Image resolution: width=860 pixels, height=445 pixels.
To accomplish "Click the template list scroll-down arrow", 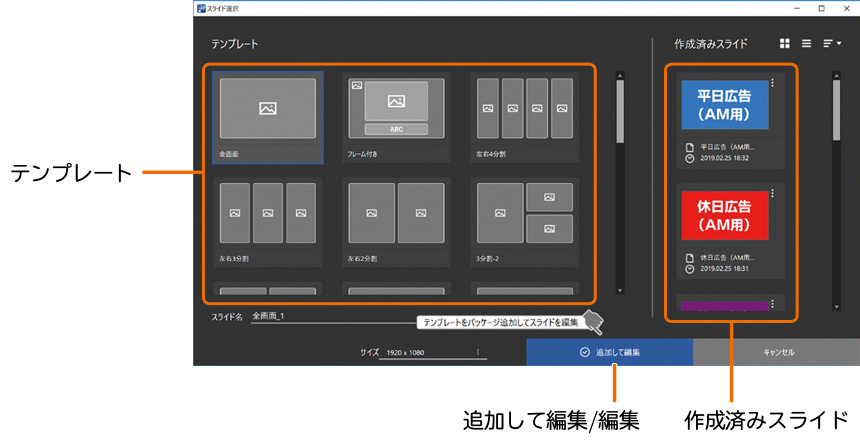I will coord(620,291).
